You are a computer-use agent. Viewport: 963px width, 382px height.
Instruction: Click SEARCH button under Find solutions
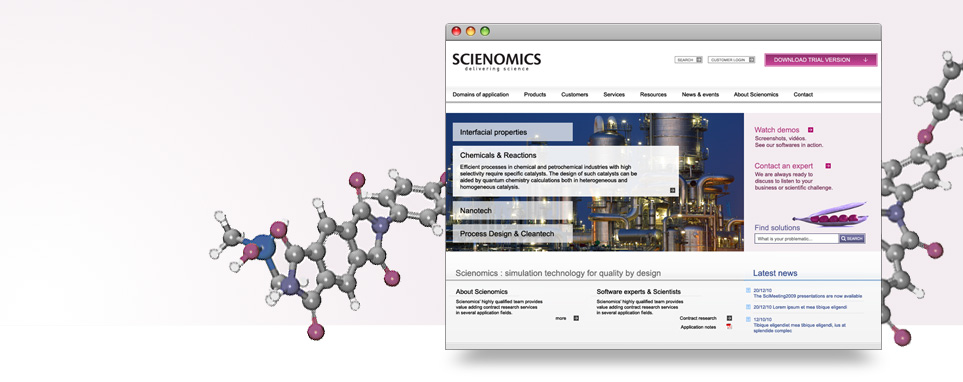pyautogui.click(x=852, y=238)
